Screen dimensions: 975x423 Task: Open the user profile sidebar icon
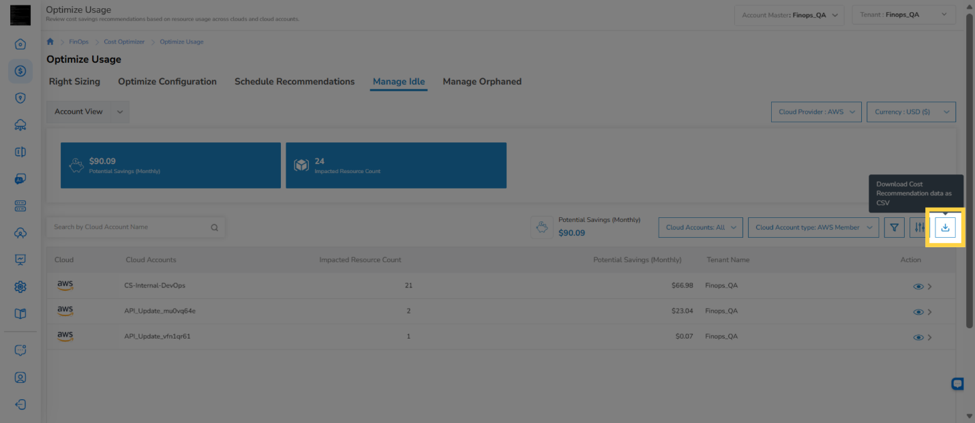(x=20, y=377)
